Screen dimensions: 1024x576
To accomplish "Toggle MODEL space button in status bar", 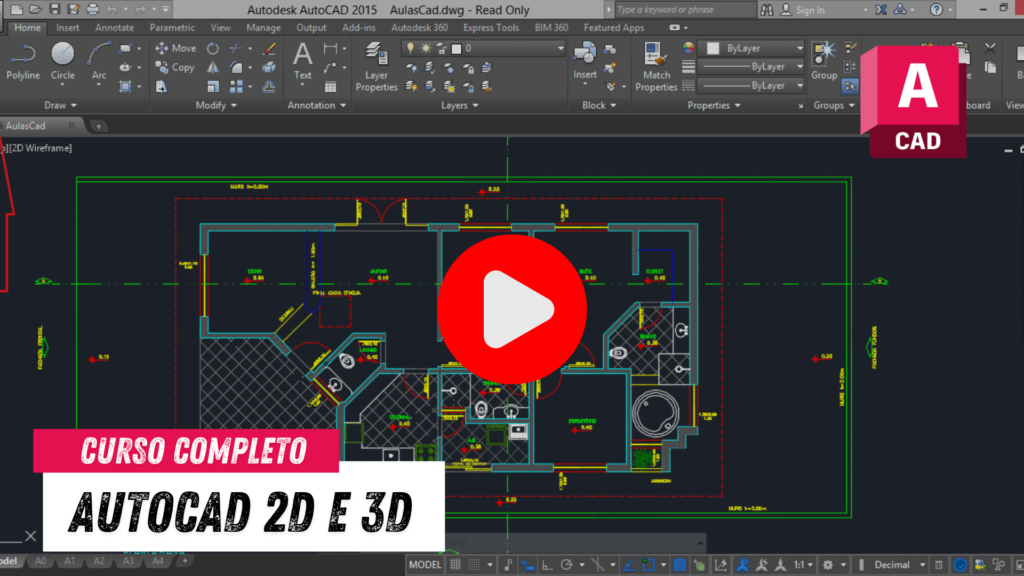I will (425, 565).
